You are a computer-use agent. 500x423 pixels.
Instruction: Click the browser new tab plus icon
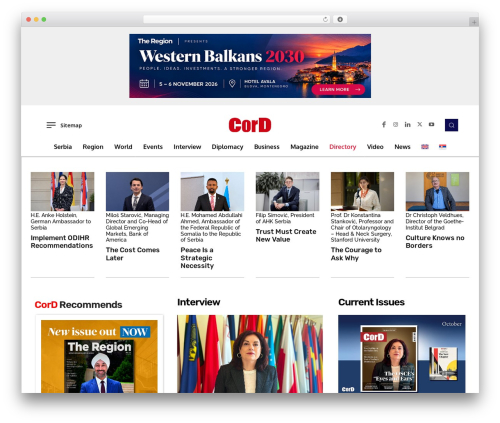pyautogui.click(x=474, y=22)
